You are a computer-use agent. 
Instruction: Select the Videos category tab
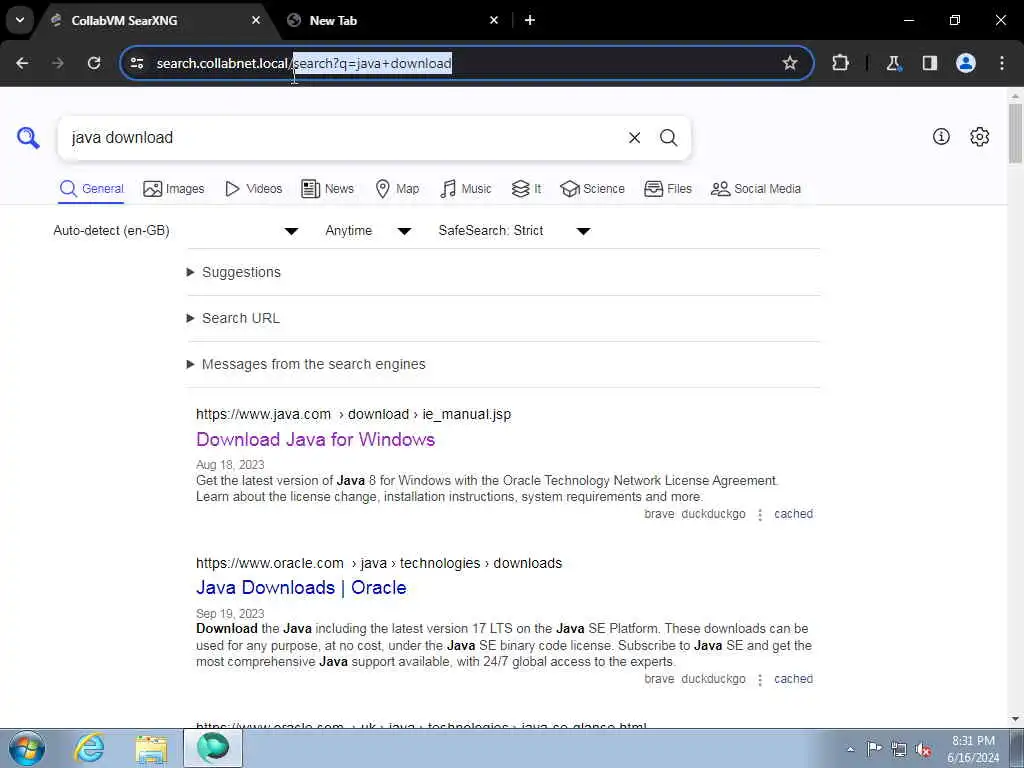click(253, 189)
